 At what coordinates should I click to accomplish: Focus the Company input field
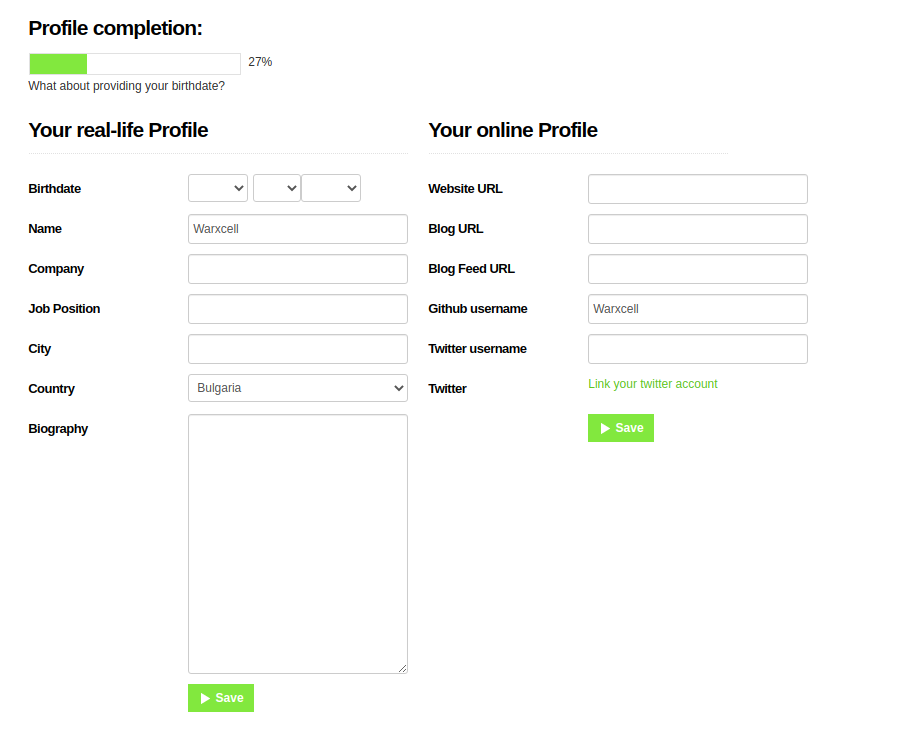tap(298, 269)
